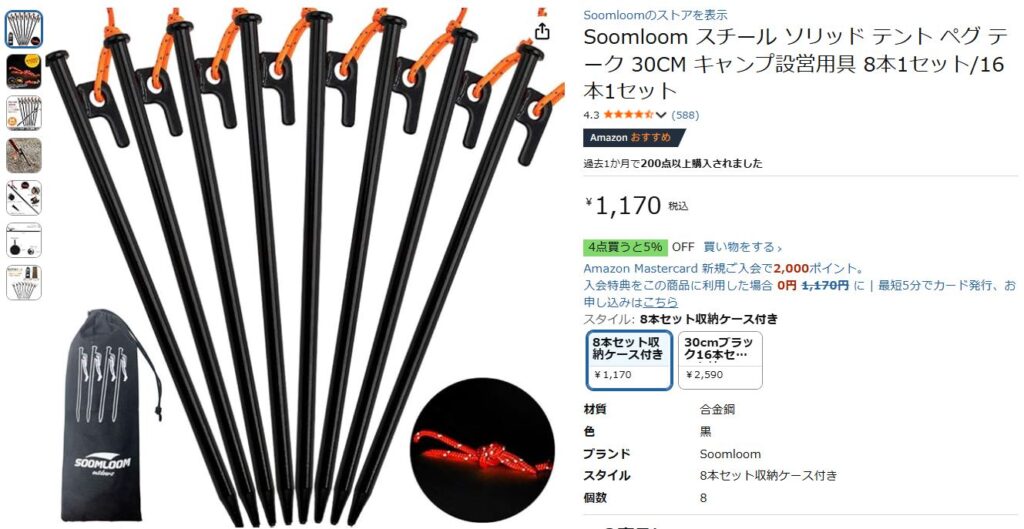Click the share icon above product image
The height and width of the screenshot is (529, 1024).
click(x=541, y=31)
